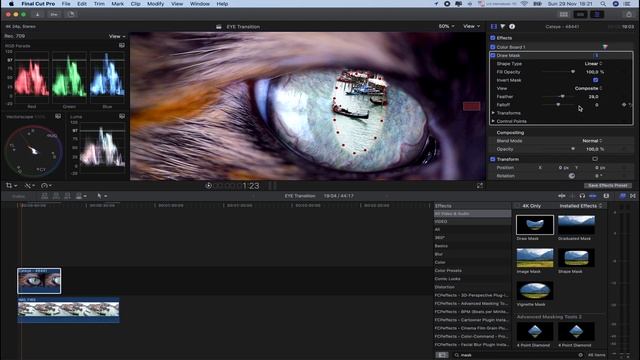
Task: Click the Luma scope settings icon
Action: click(122, 116)
